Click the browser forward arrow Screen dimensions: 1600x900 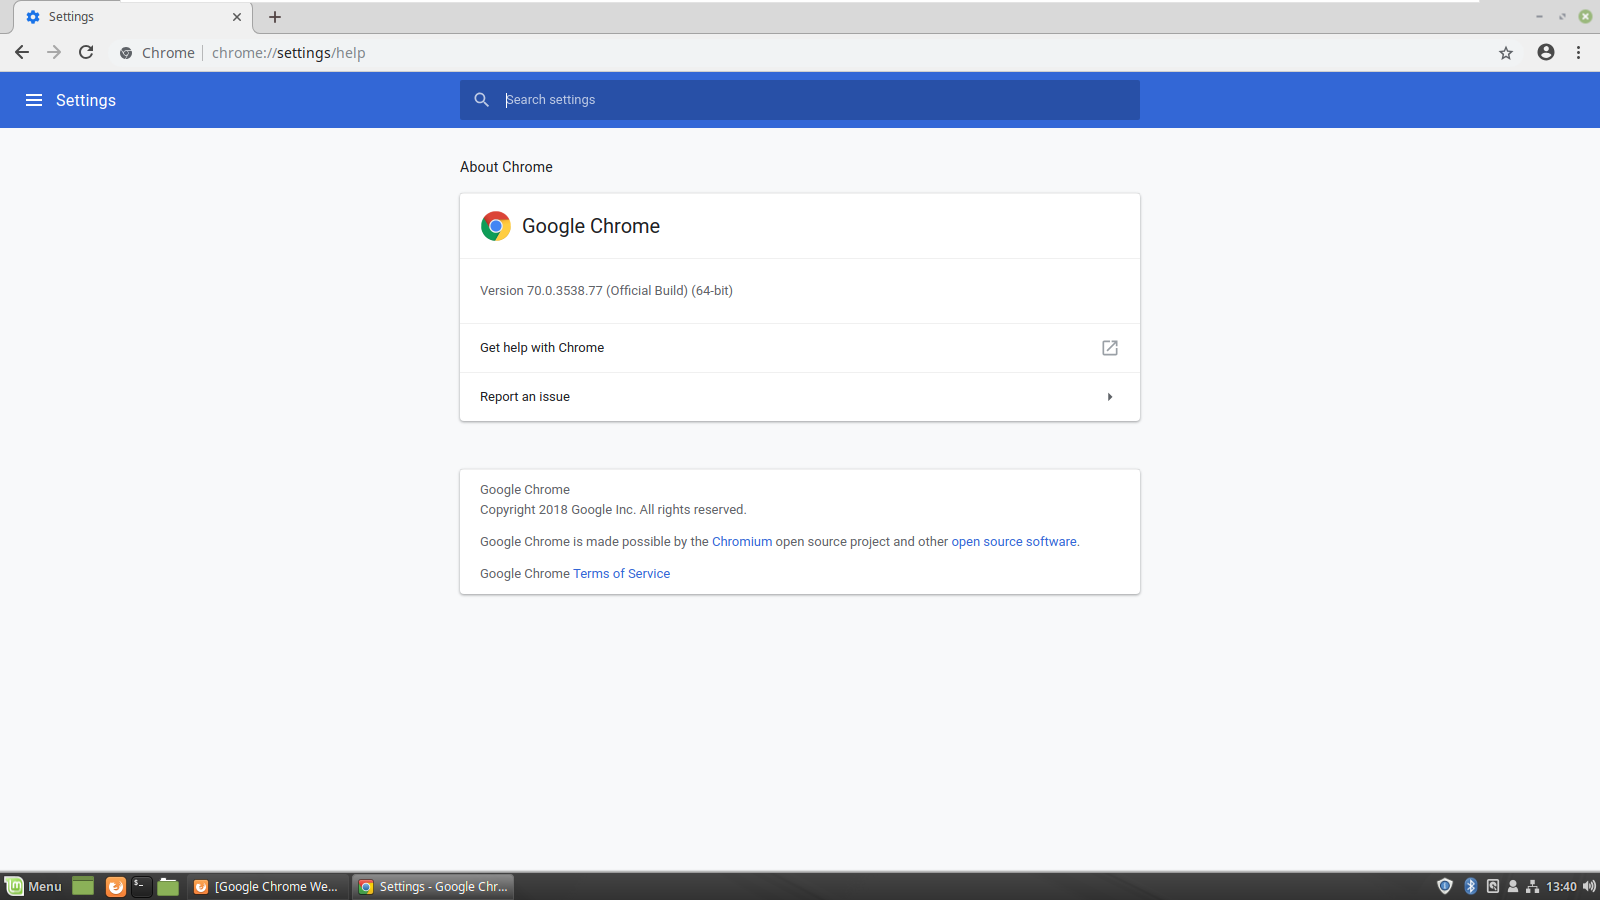pyautogui.click(x=54, y=53)
